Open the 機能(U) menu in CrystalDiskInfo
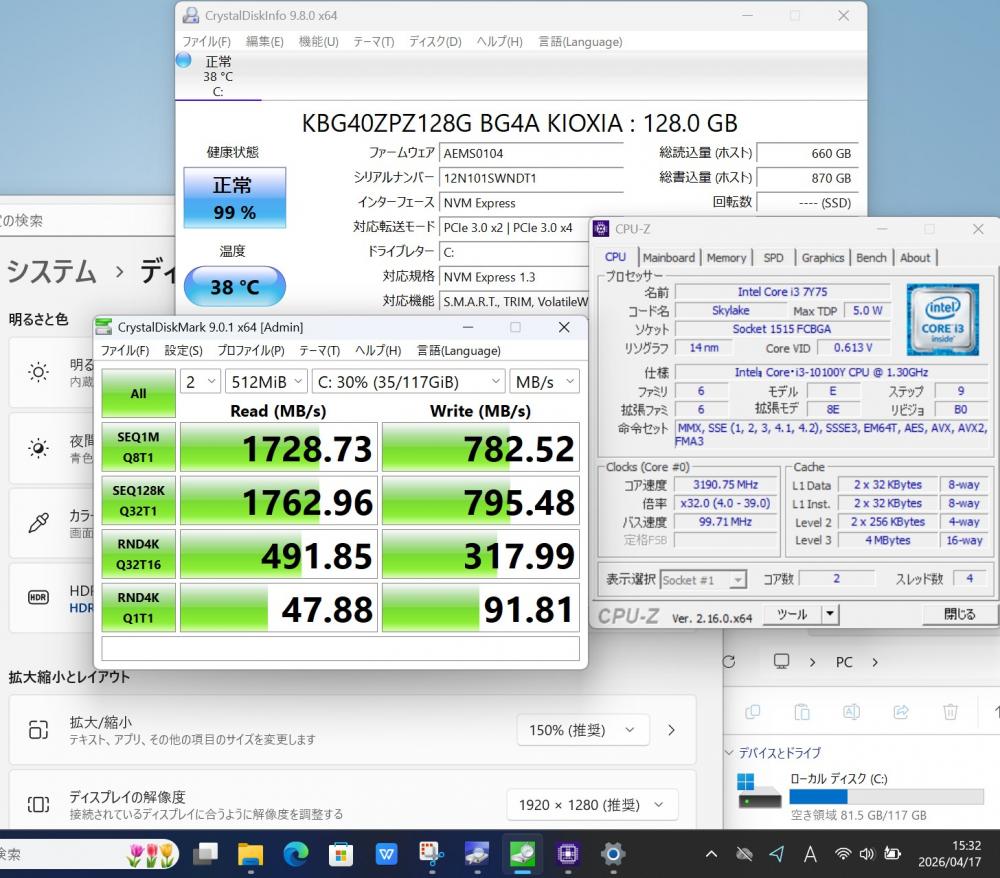 [318, 42]
